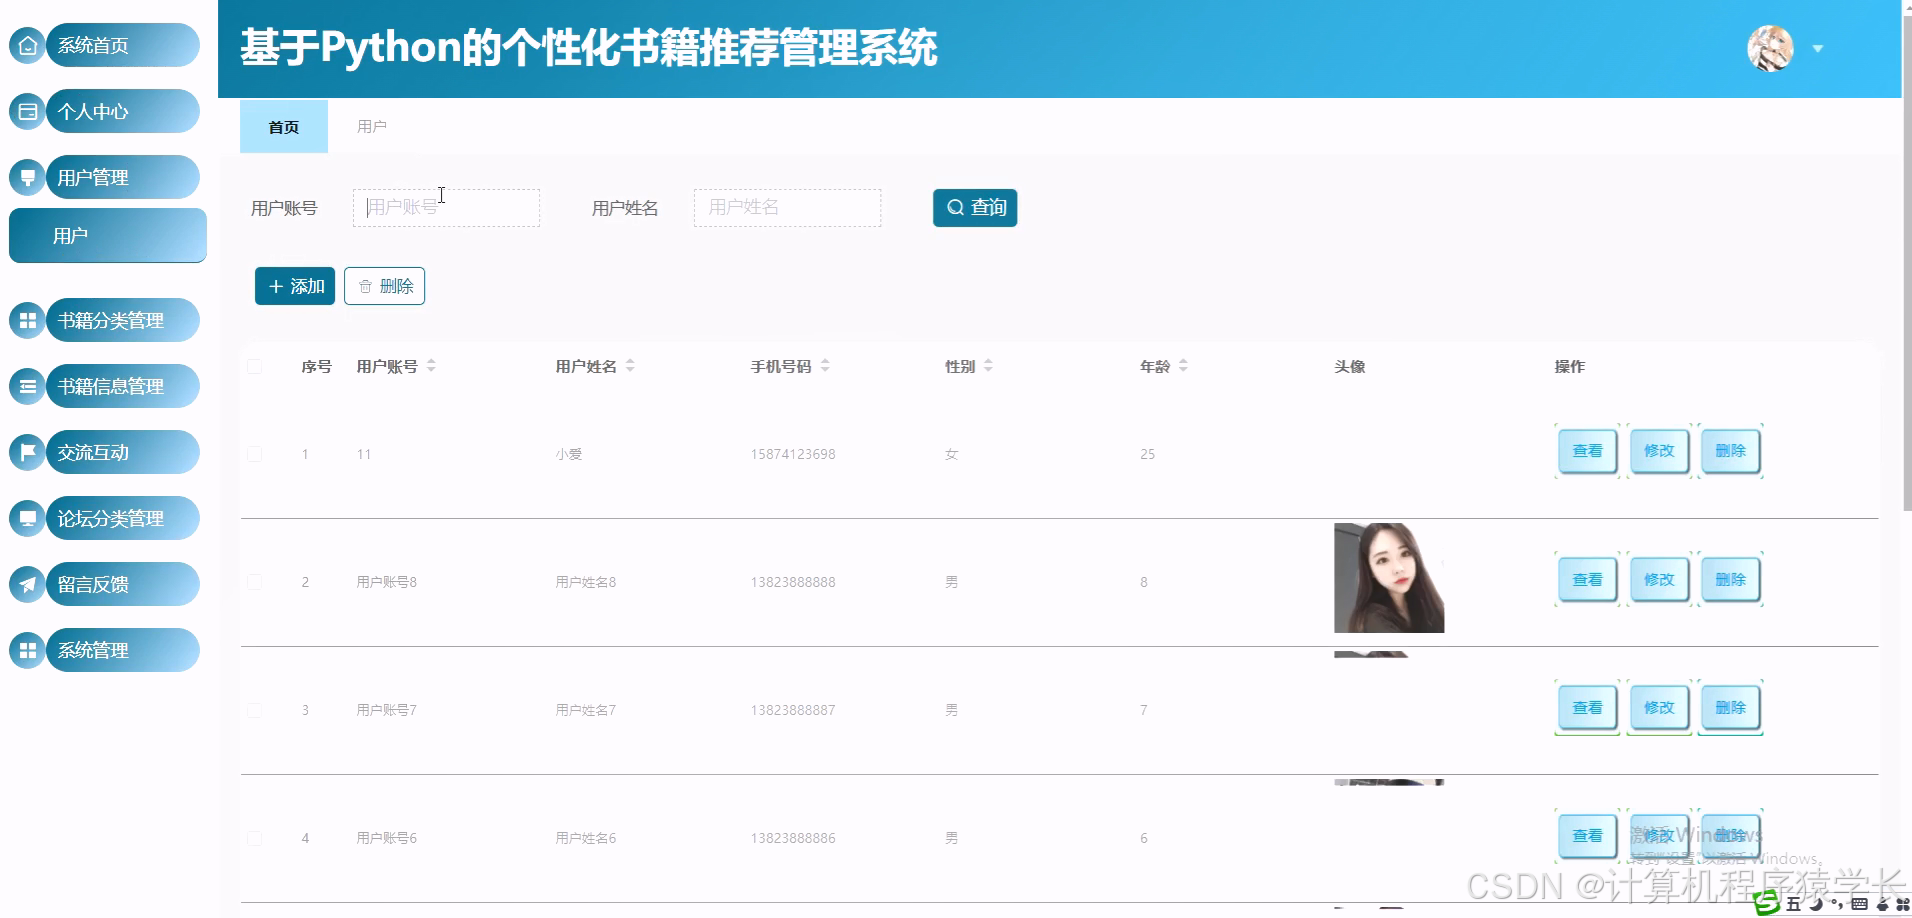Sort by 用户账号 column arrows
The image size is (1912, 918).
[x=431, y=366]
